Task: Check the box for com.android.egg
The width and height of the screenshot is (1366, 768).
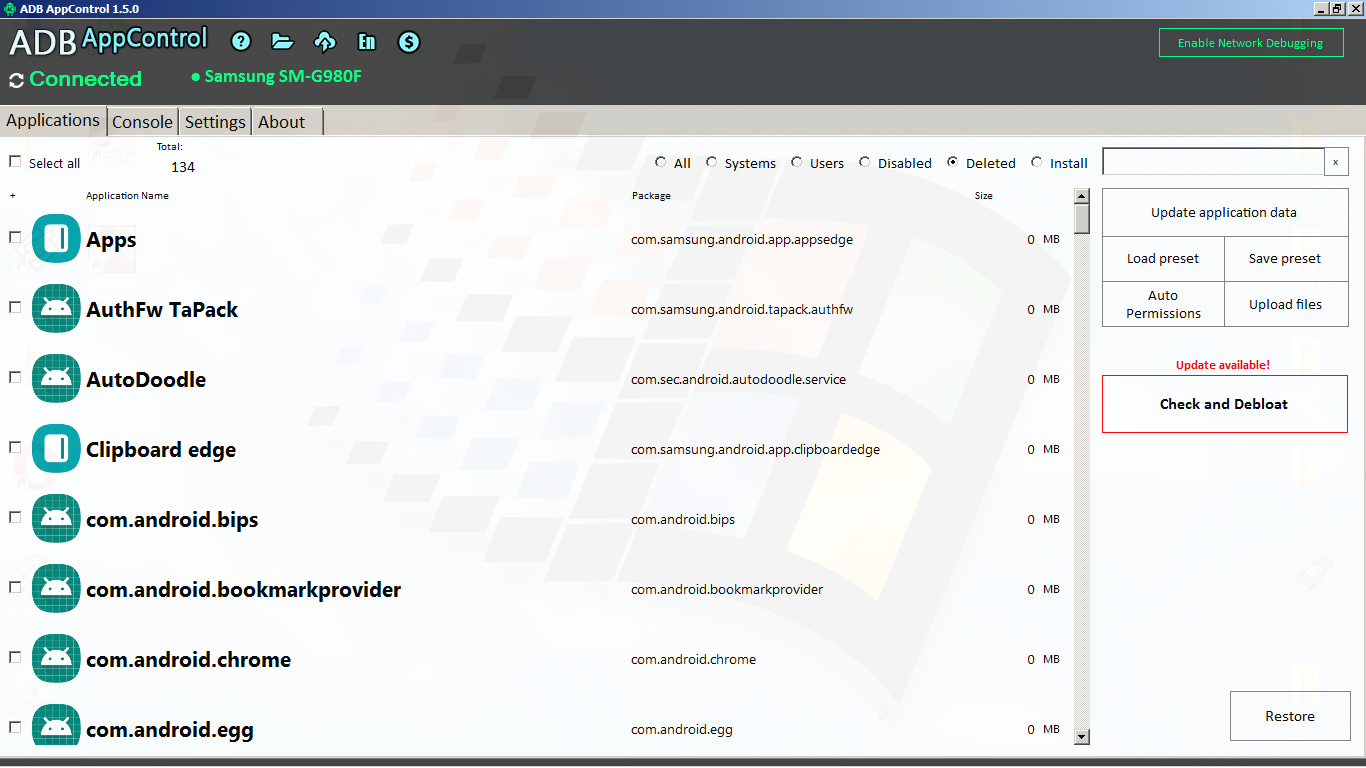Action: pyautogui.click(x=15, y=727)
